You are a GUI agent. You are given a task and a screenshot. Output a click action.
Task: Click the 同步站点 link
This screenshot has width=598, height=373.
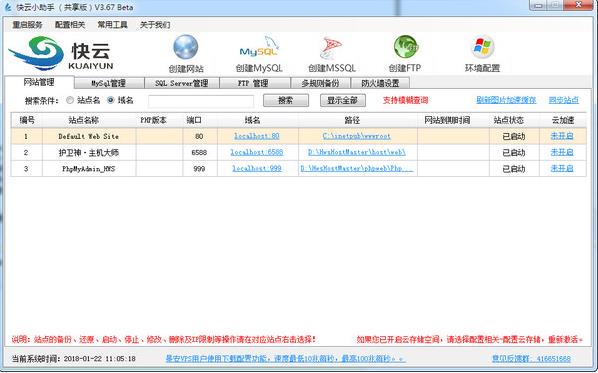pos(564,100)
